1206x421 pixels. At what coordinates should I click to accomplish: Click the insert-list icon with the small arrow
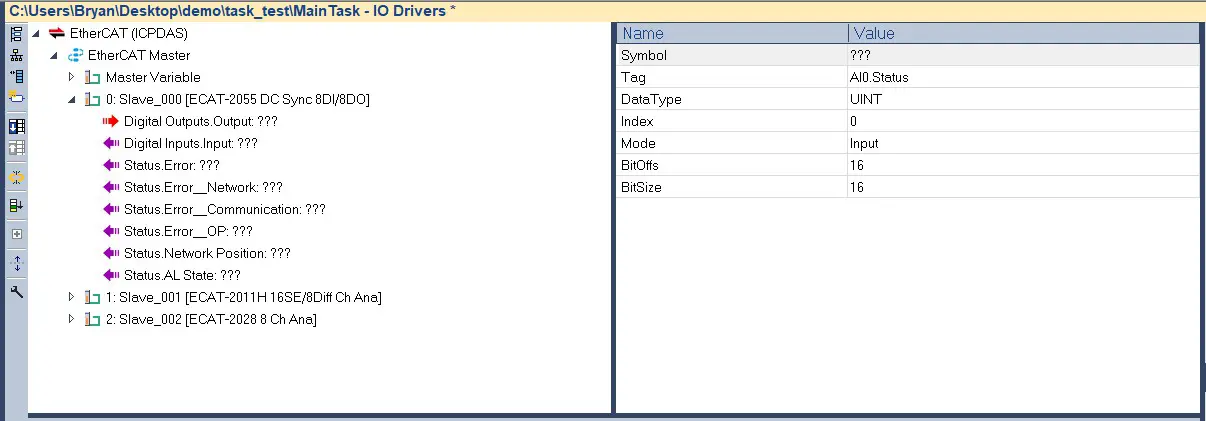(16, 76)
